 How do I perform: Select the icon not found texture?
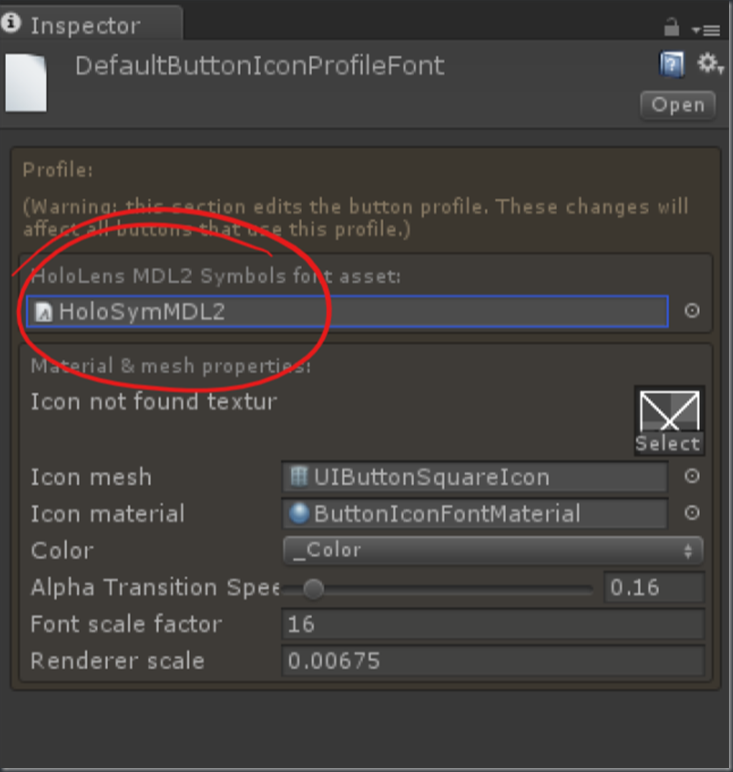(669, 420)
